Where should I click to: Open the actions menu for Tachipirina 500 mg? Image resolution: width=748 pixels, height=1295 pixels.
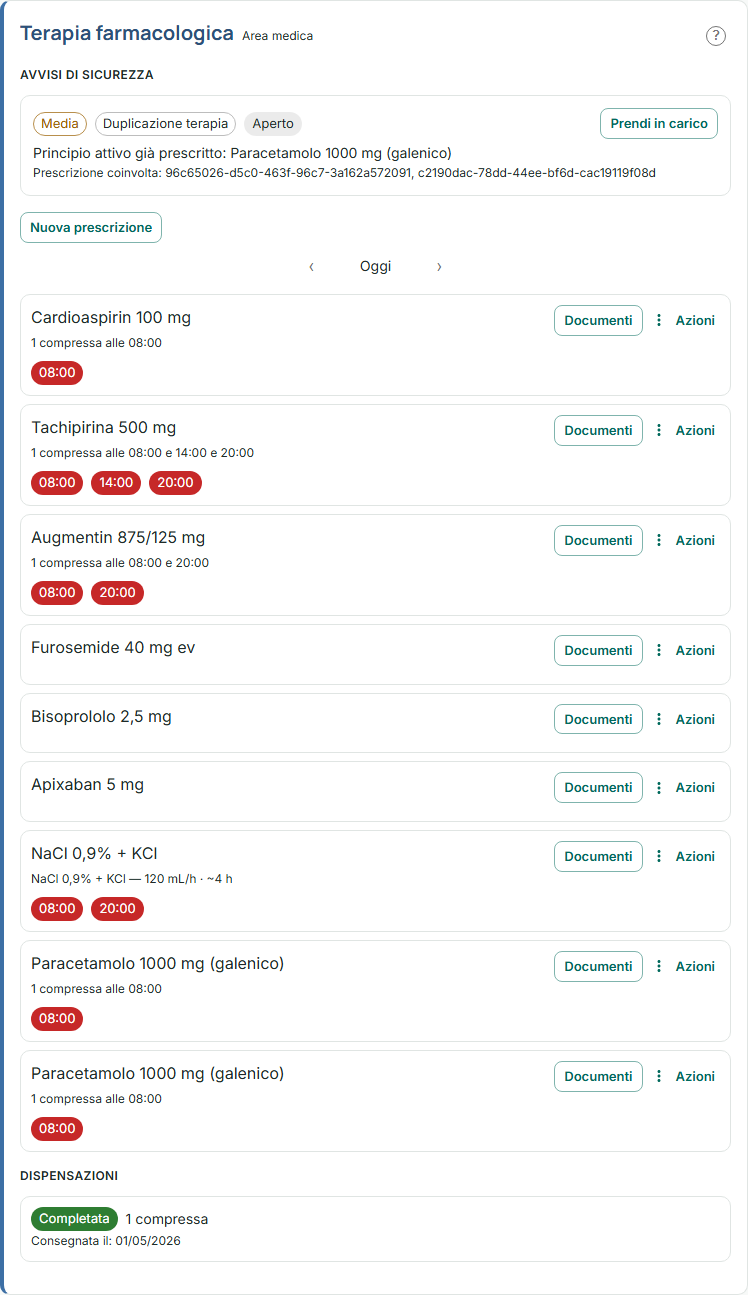point(685,430)
